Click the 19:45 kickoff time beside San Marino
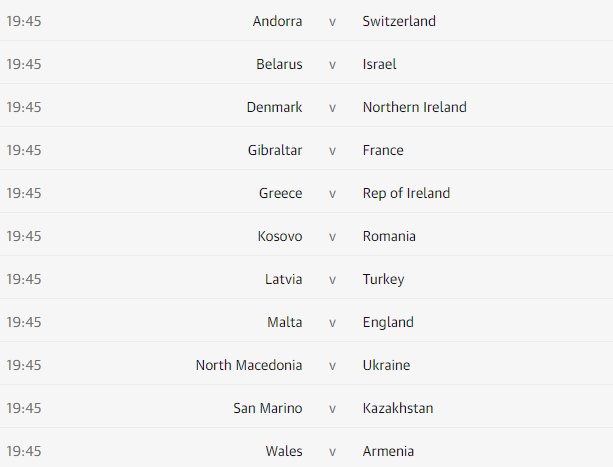 24,408
